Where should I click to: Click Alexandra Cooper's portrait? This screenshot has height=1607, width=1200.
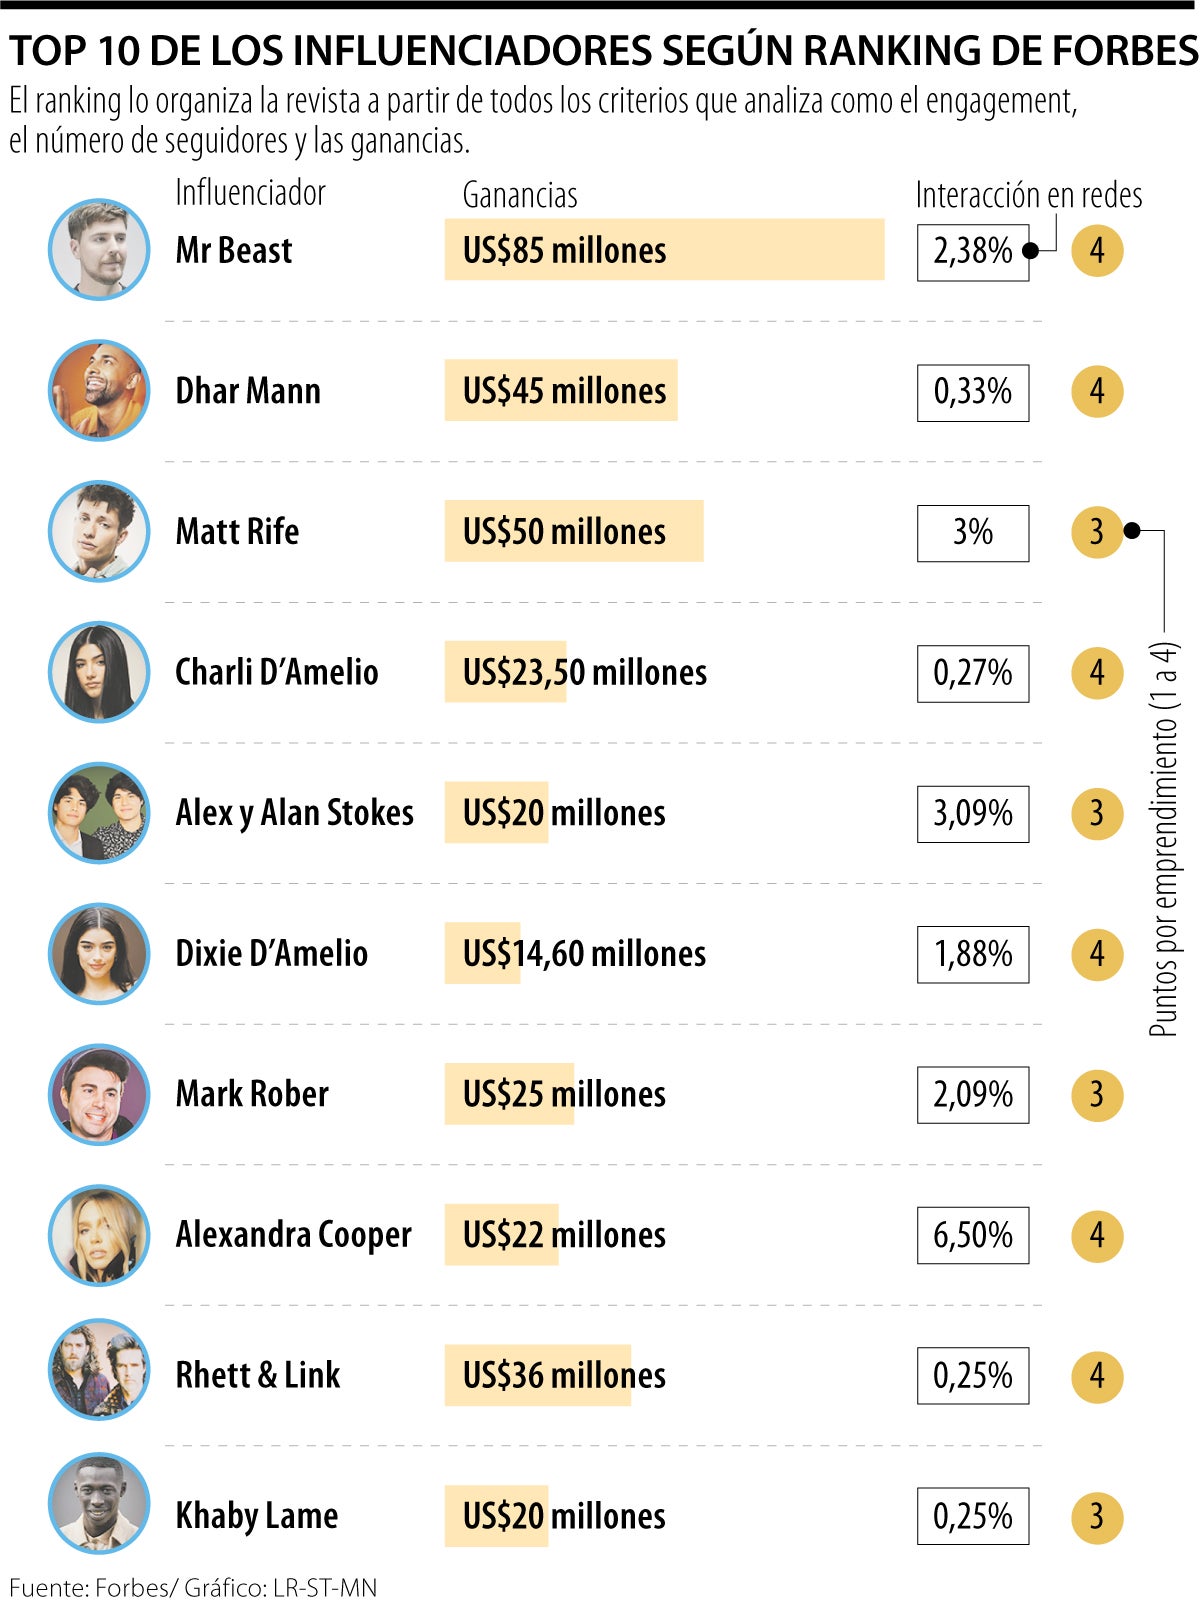tap(99, 1235)
